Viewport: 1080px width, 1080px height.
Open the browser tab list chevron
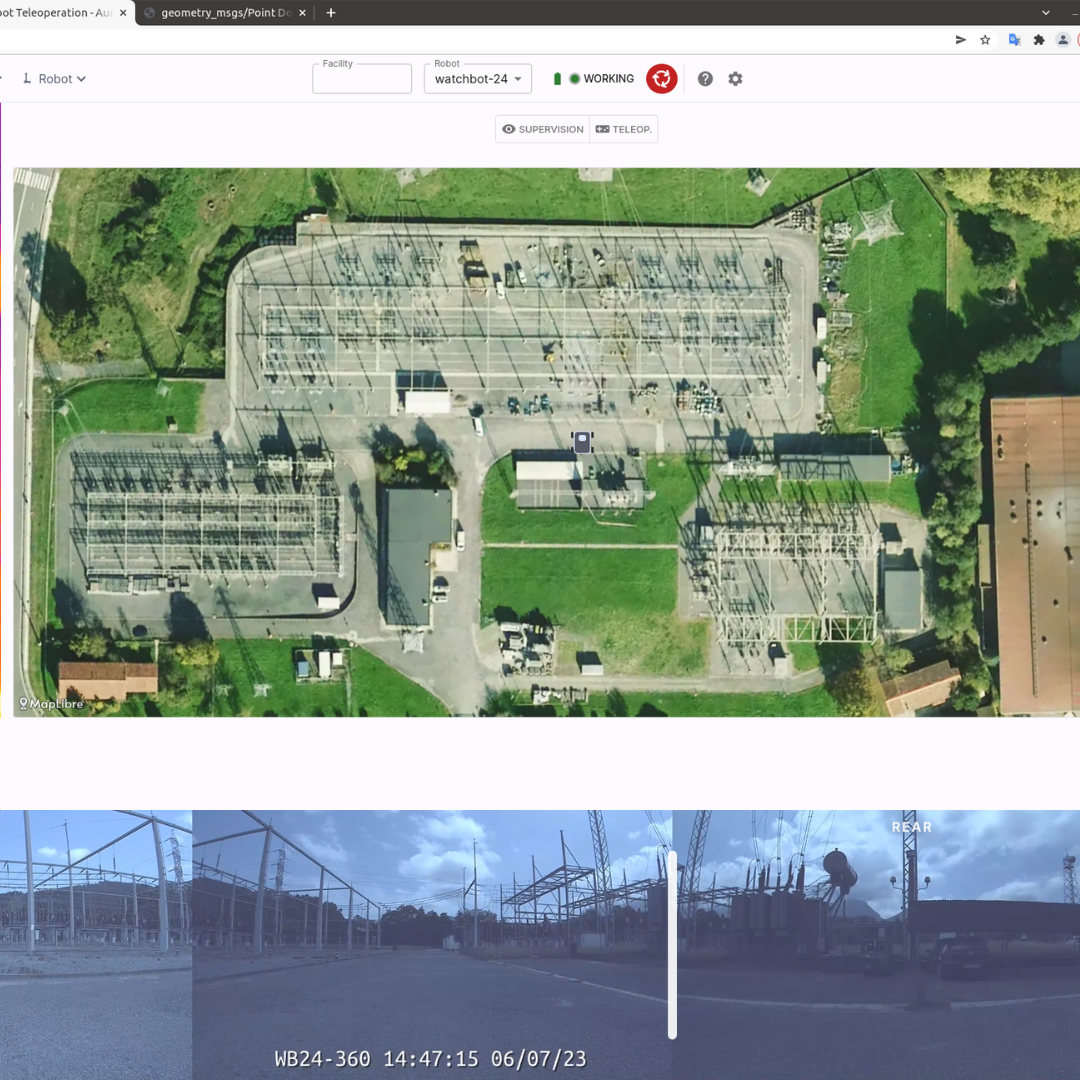coord(1046,13)
